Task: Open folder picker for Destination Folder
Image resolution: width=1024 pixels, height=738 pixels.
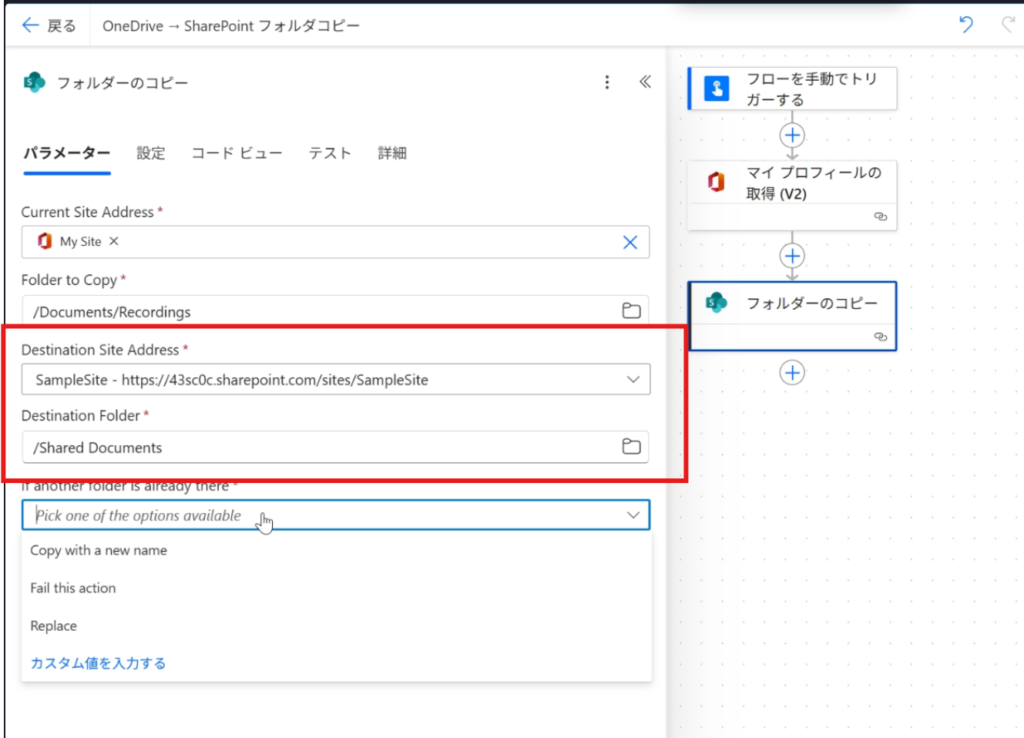Action: 631,447
